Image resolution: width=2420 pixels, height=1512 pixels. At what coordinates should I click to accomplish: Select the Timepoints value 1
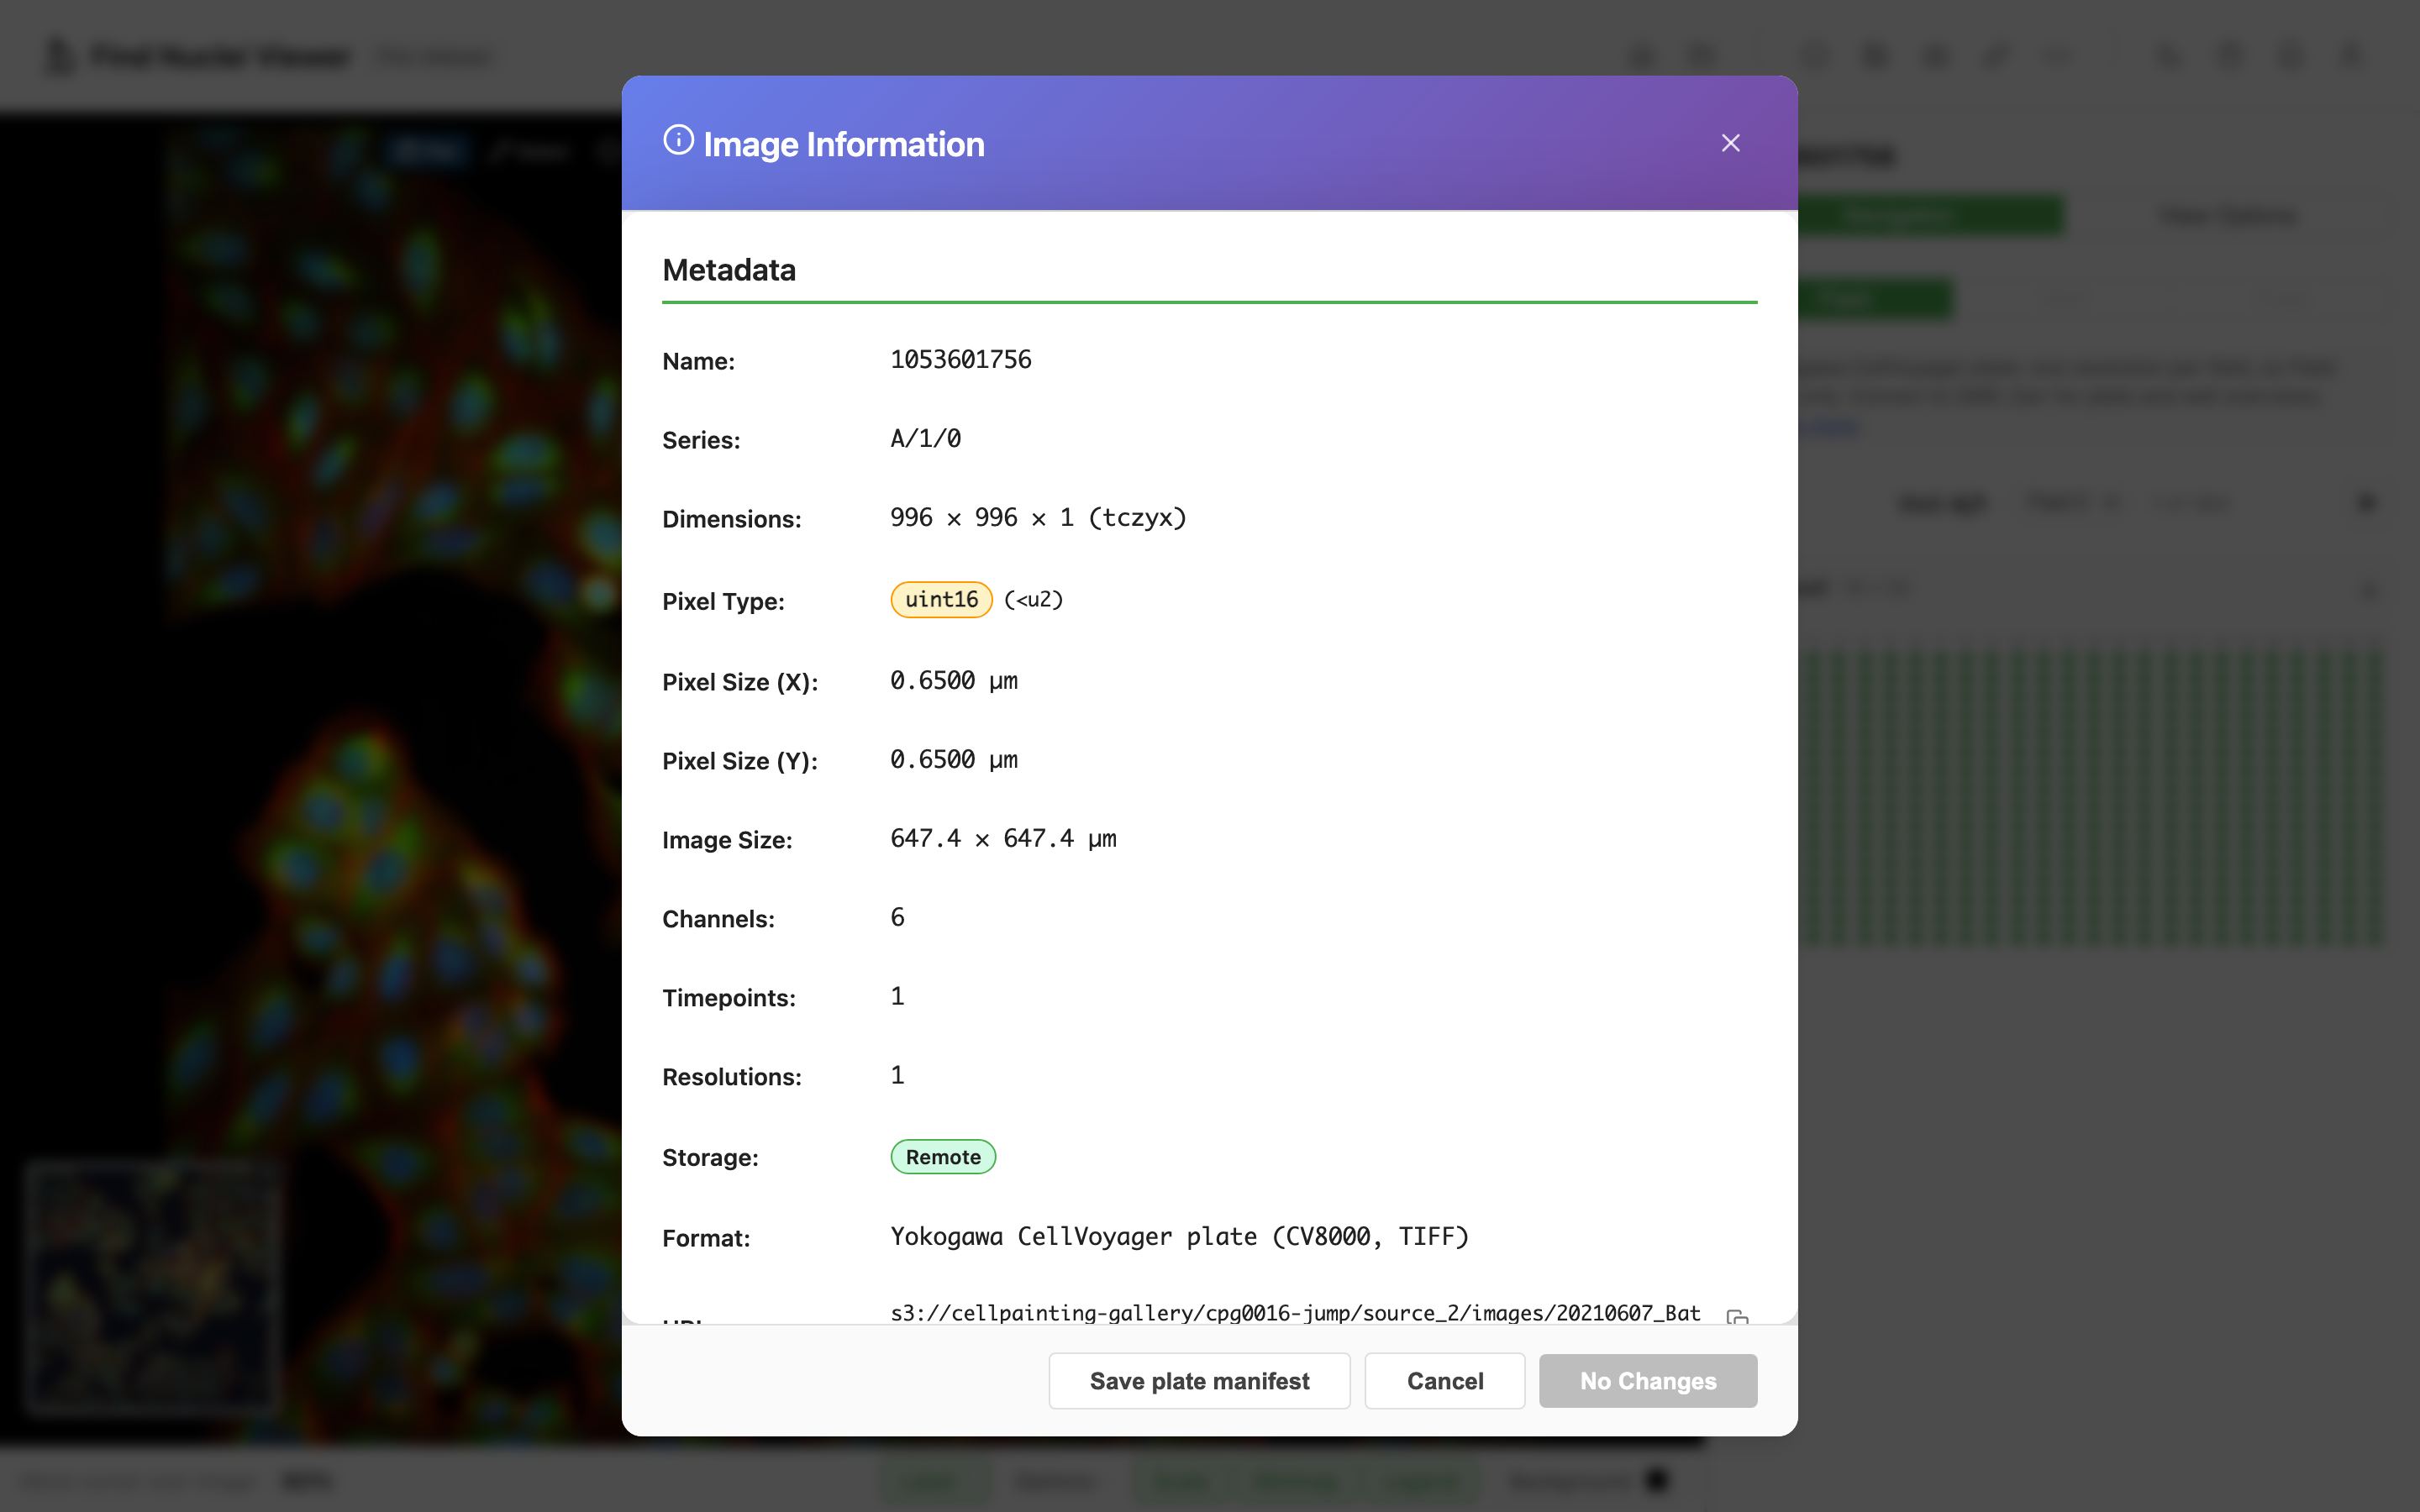click(897, 997)
